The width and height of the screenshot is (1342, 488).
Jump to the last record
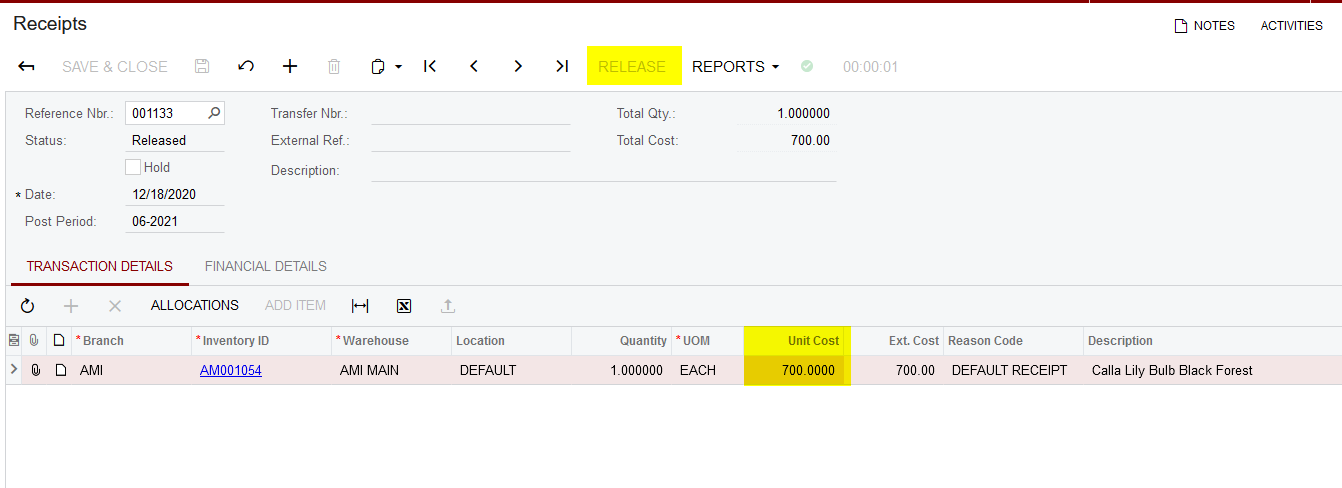click(x=562, y=67)
